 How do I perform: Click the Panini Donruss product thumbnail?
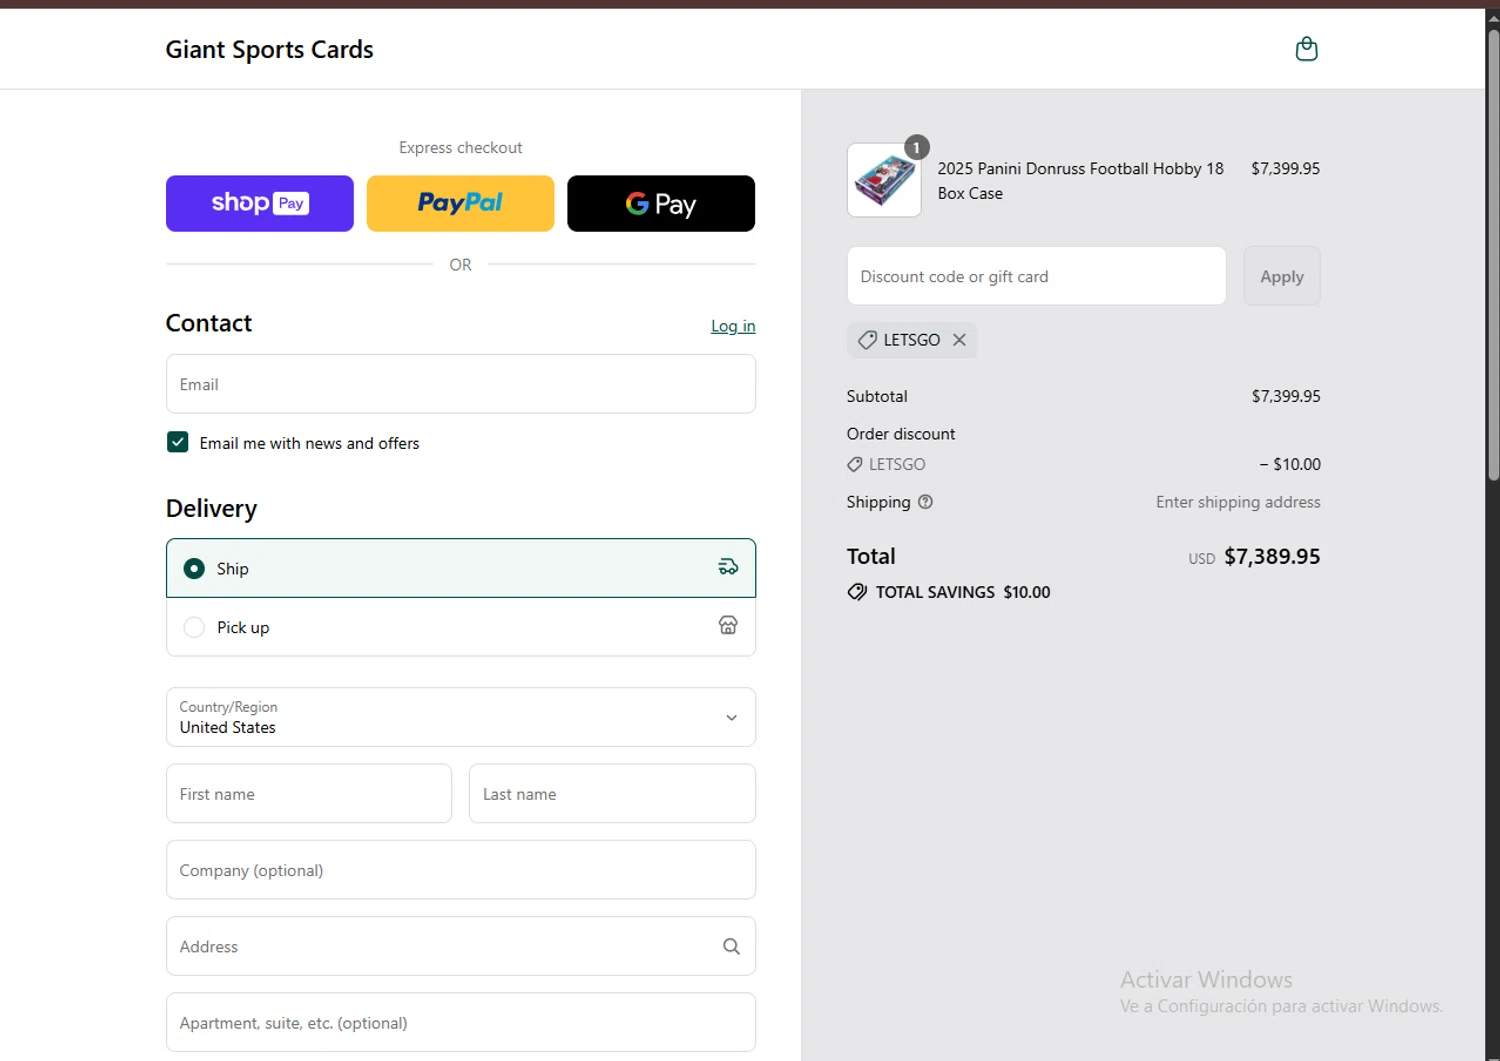point(884,180)
